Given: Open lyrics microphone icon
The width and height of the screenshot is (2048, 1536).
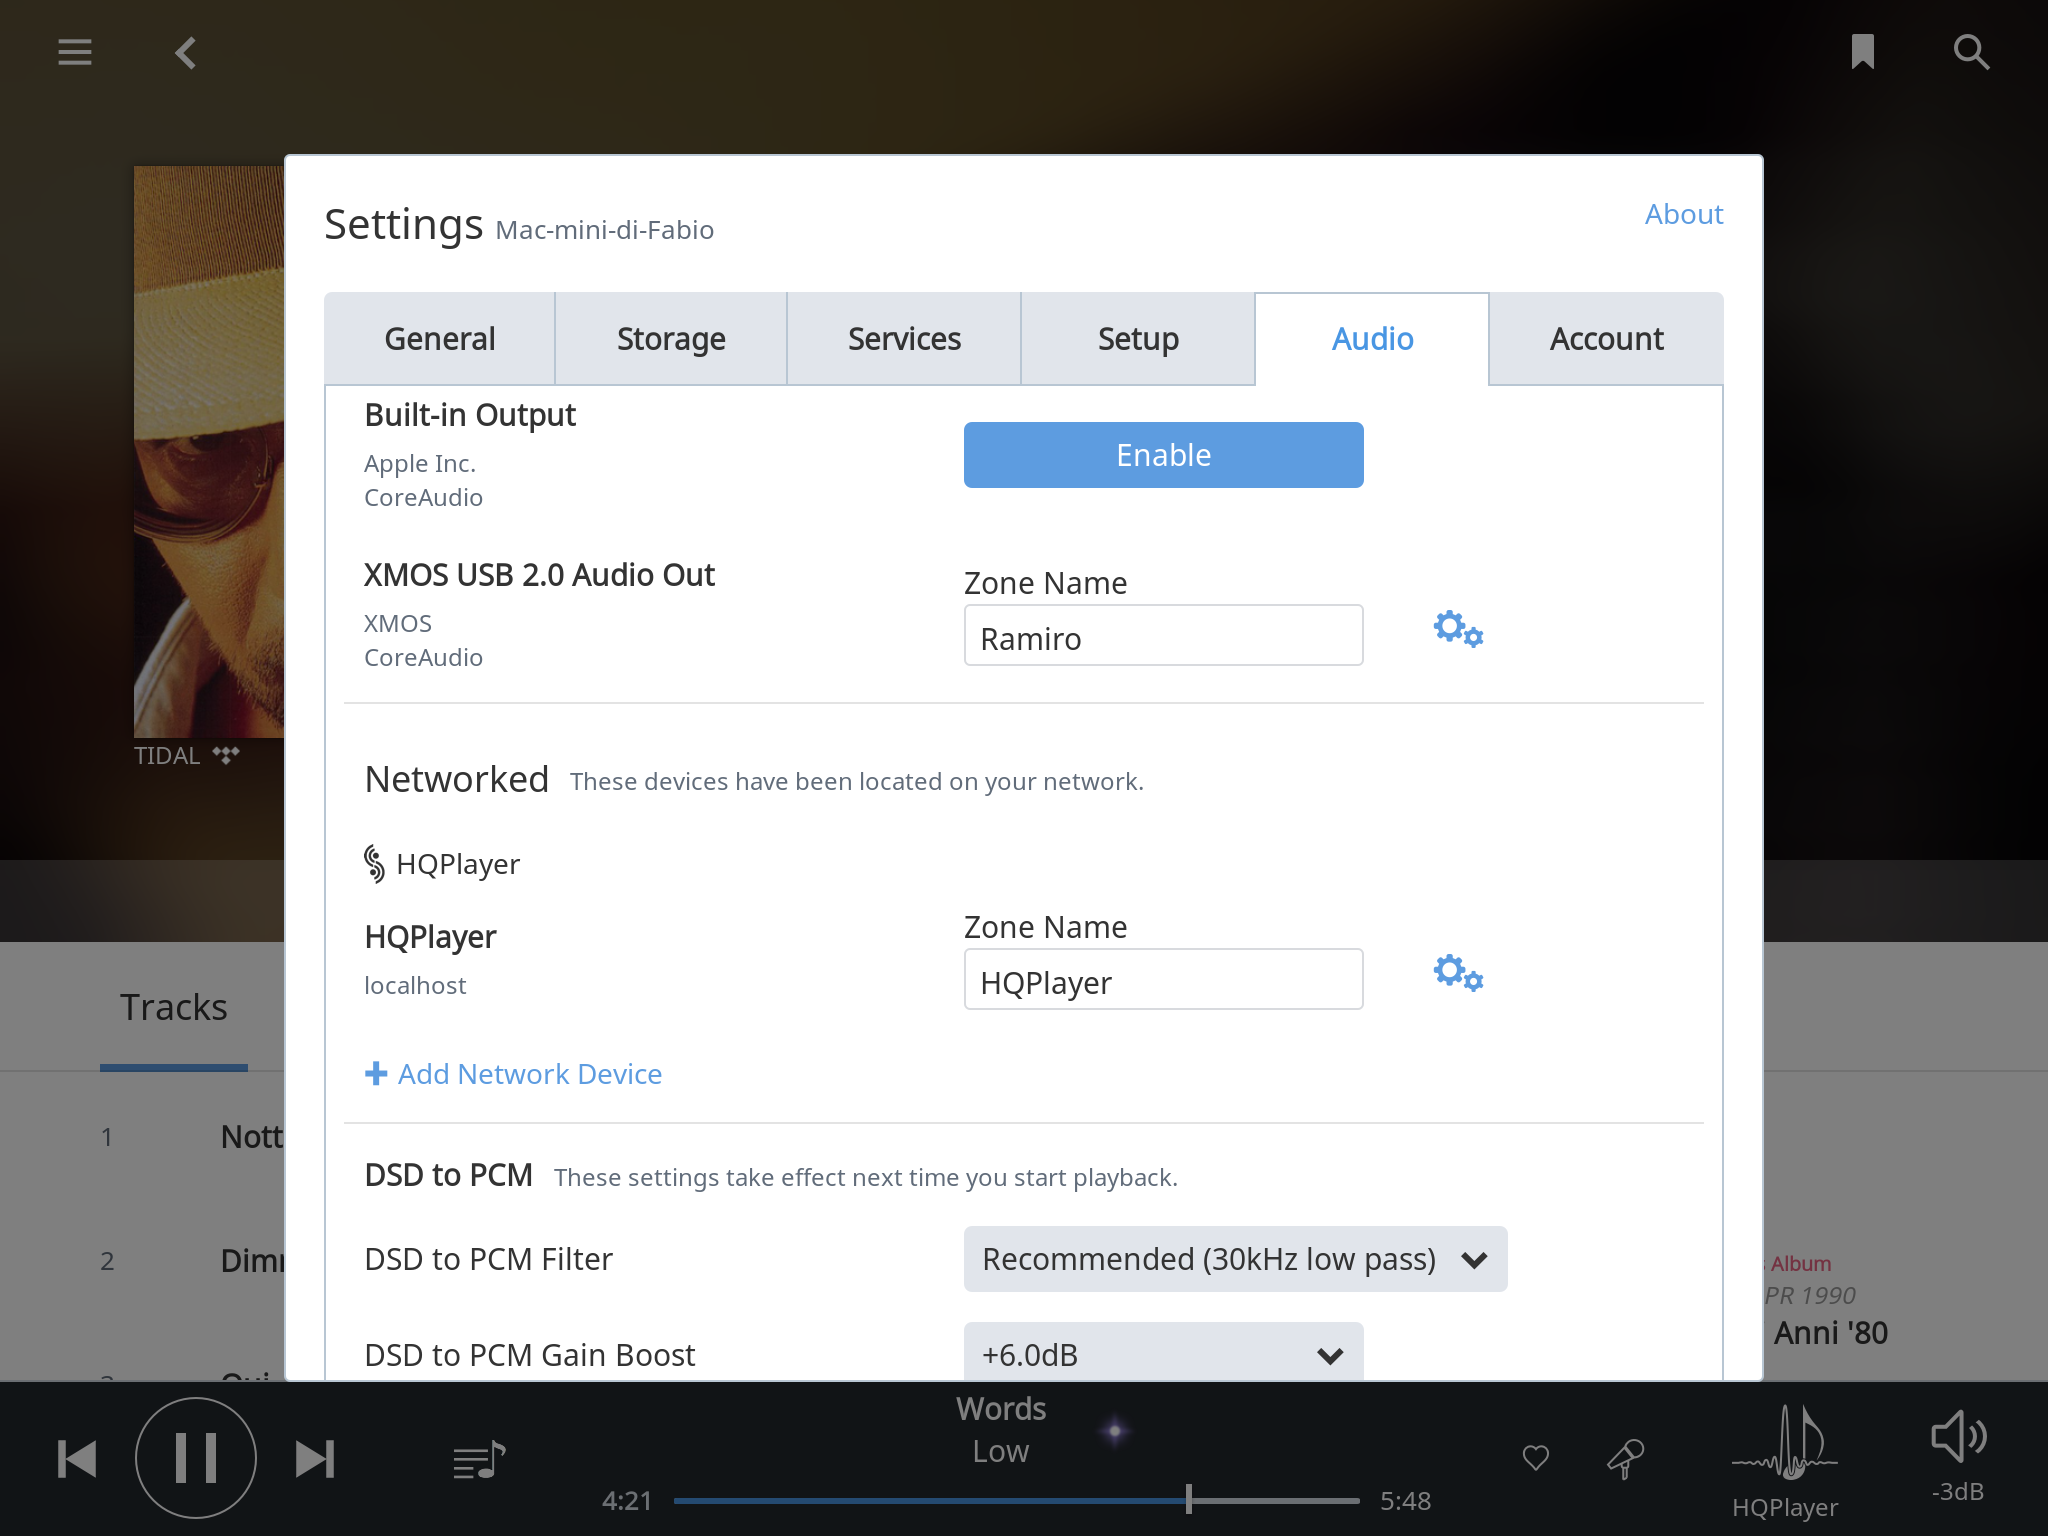Looking at the screenshot, I should [x=1625, y=1458].
